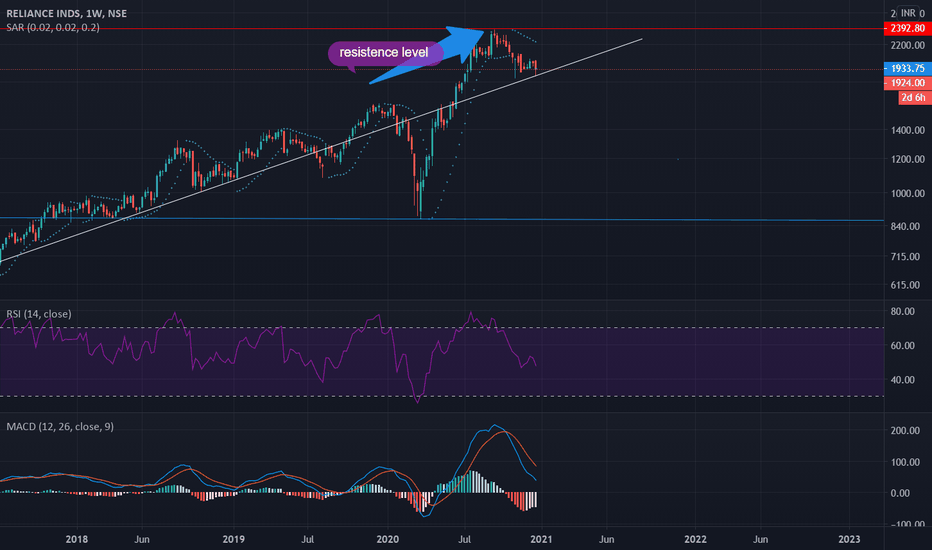Click the 2d 6h countdown label
Screen dimensions: 932x550
click(x=914, y=98)
